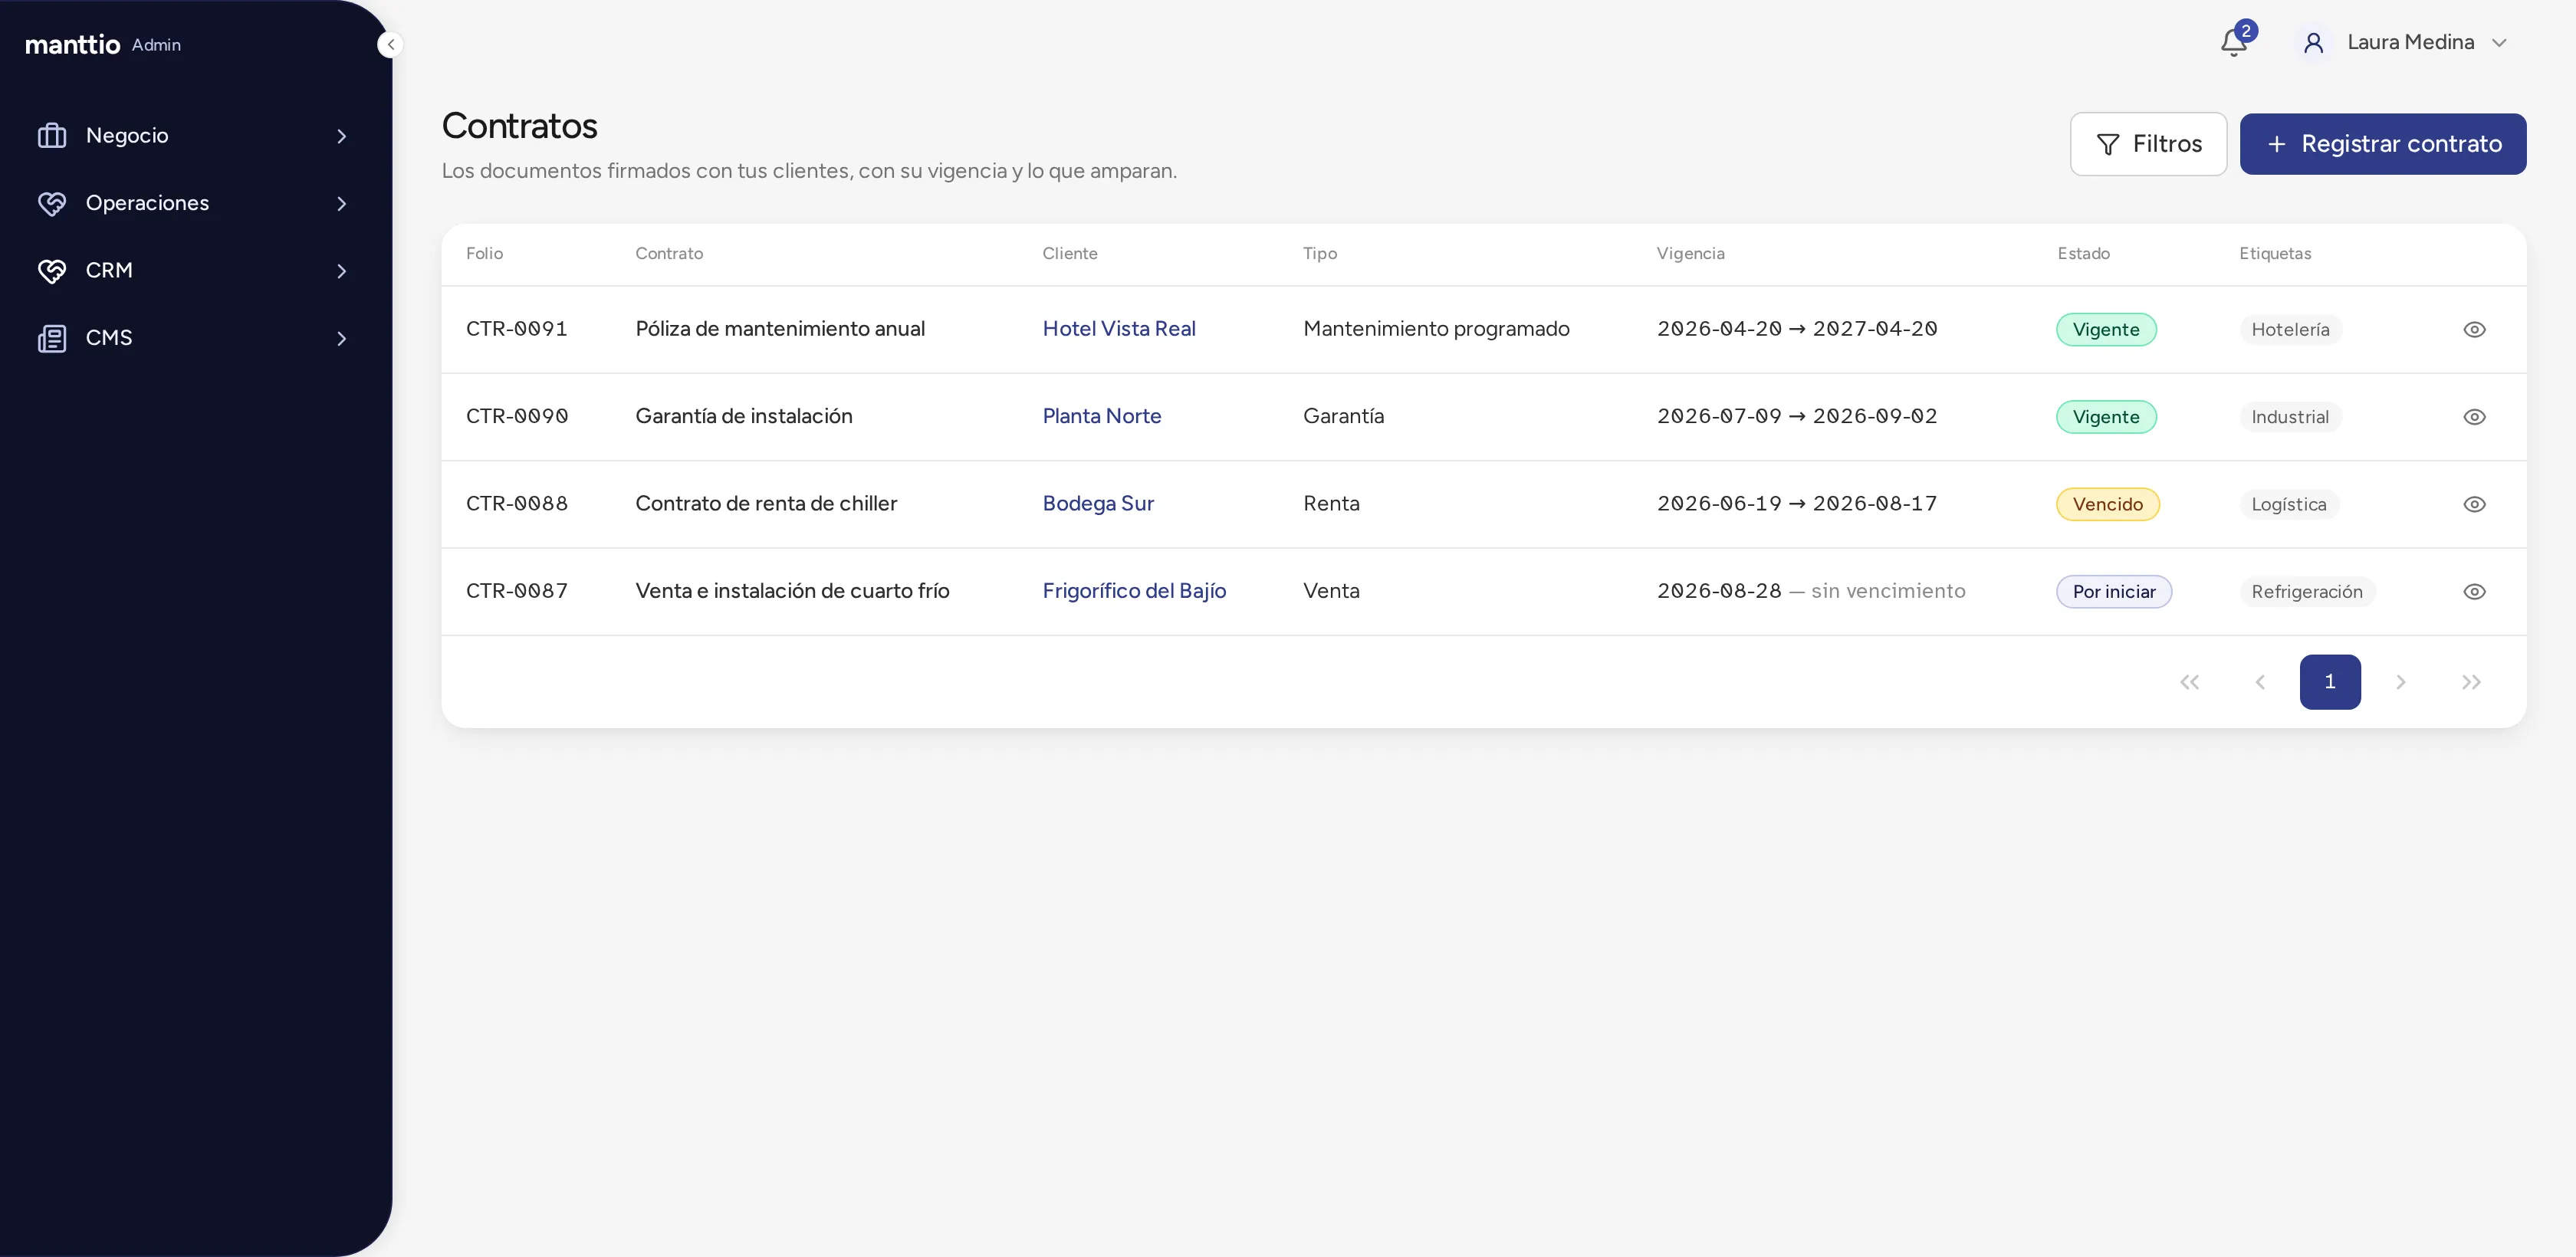Click the Negocio briefcase icon
The width and height of the screenshot is (2576, 1257).
(x=52, y=135)
